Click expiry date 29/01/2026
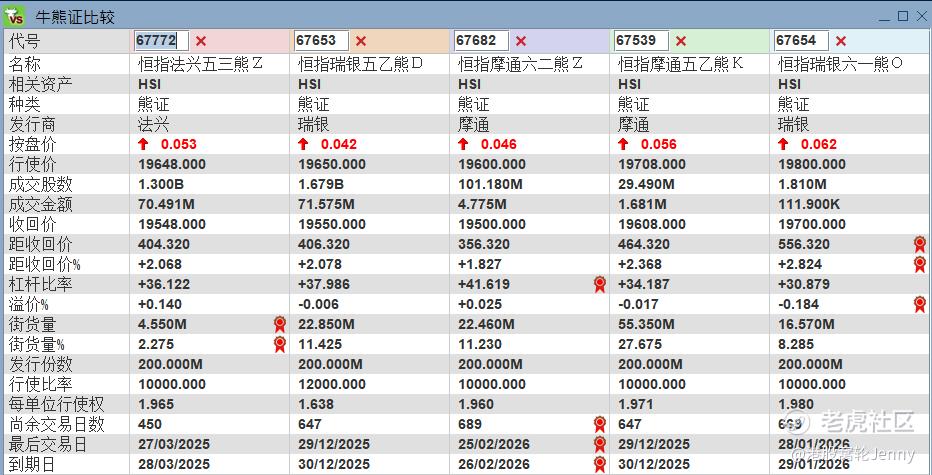This screenshot has width=932, height=475. (814, 464)
